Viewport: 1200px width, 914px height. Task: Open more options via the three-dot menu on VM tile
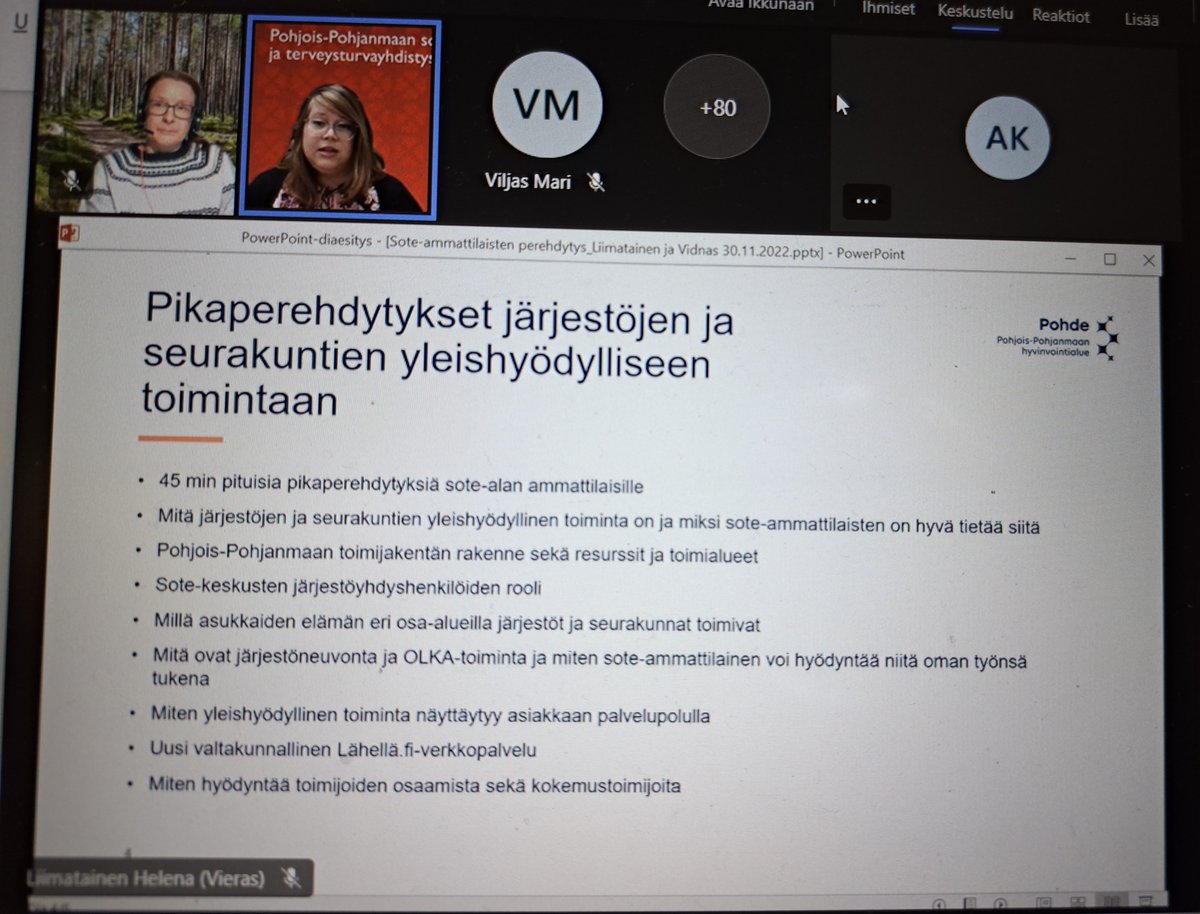coord(866,201)
